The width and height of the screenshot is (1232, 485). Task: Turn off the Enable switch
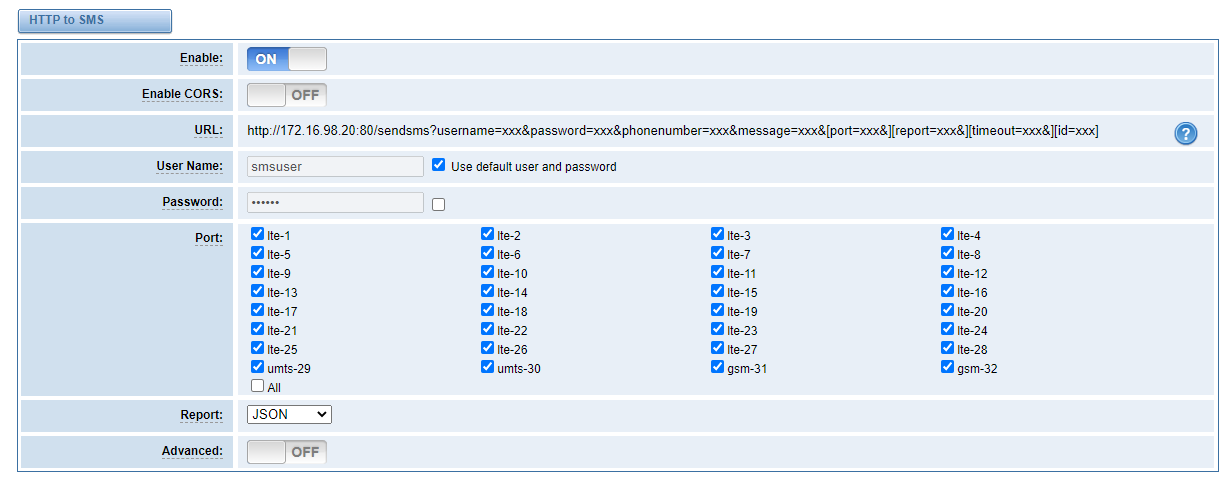(287, 59)
